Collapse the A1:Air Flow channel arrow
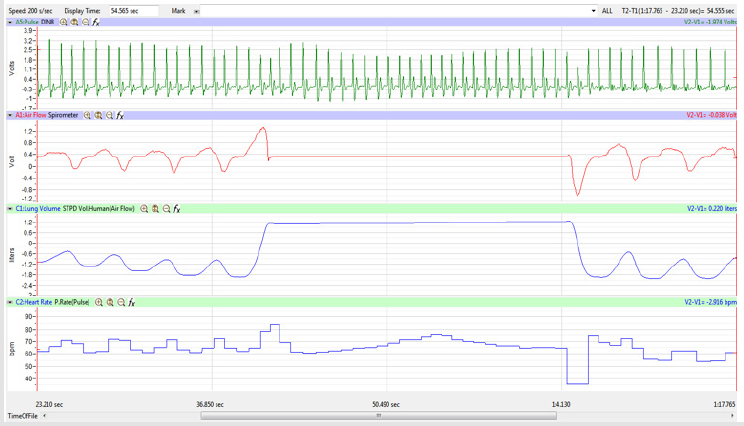Image resolution: width=744 pixels, height=426 pixels. point(10,116)
